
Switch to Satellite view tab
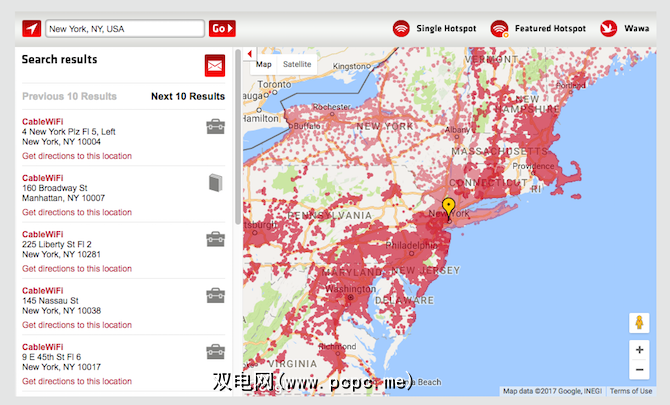(297, 65)
